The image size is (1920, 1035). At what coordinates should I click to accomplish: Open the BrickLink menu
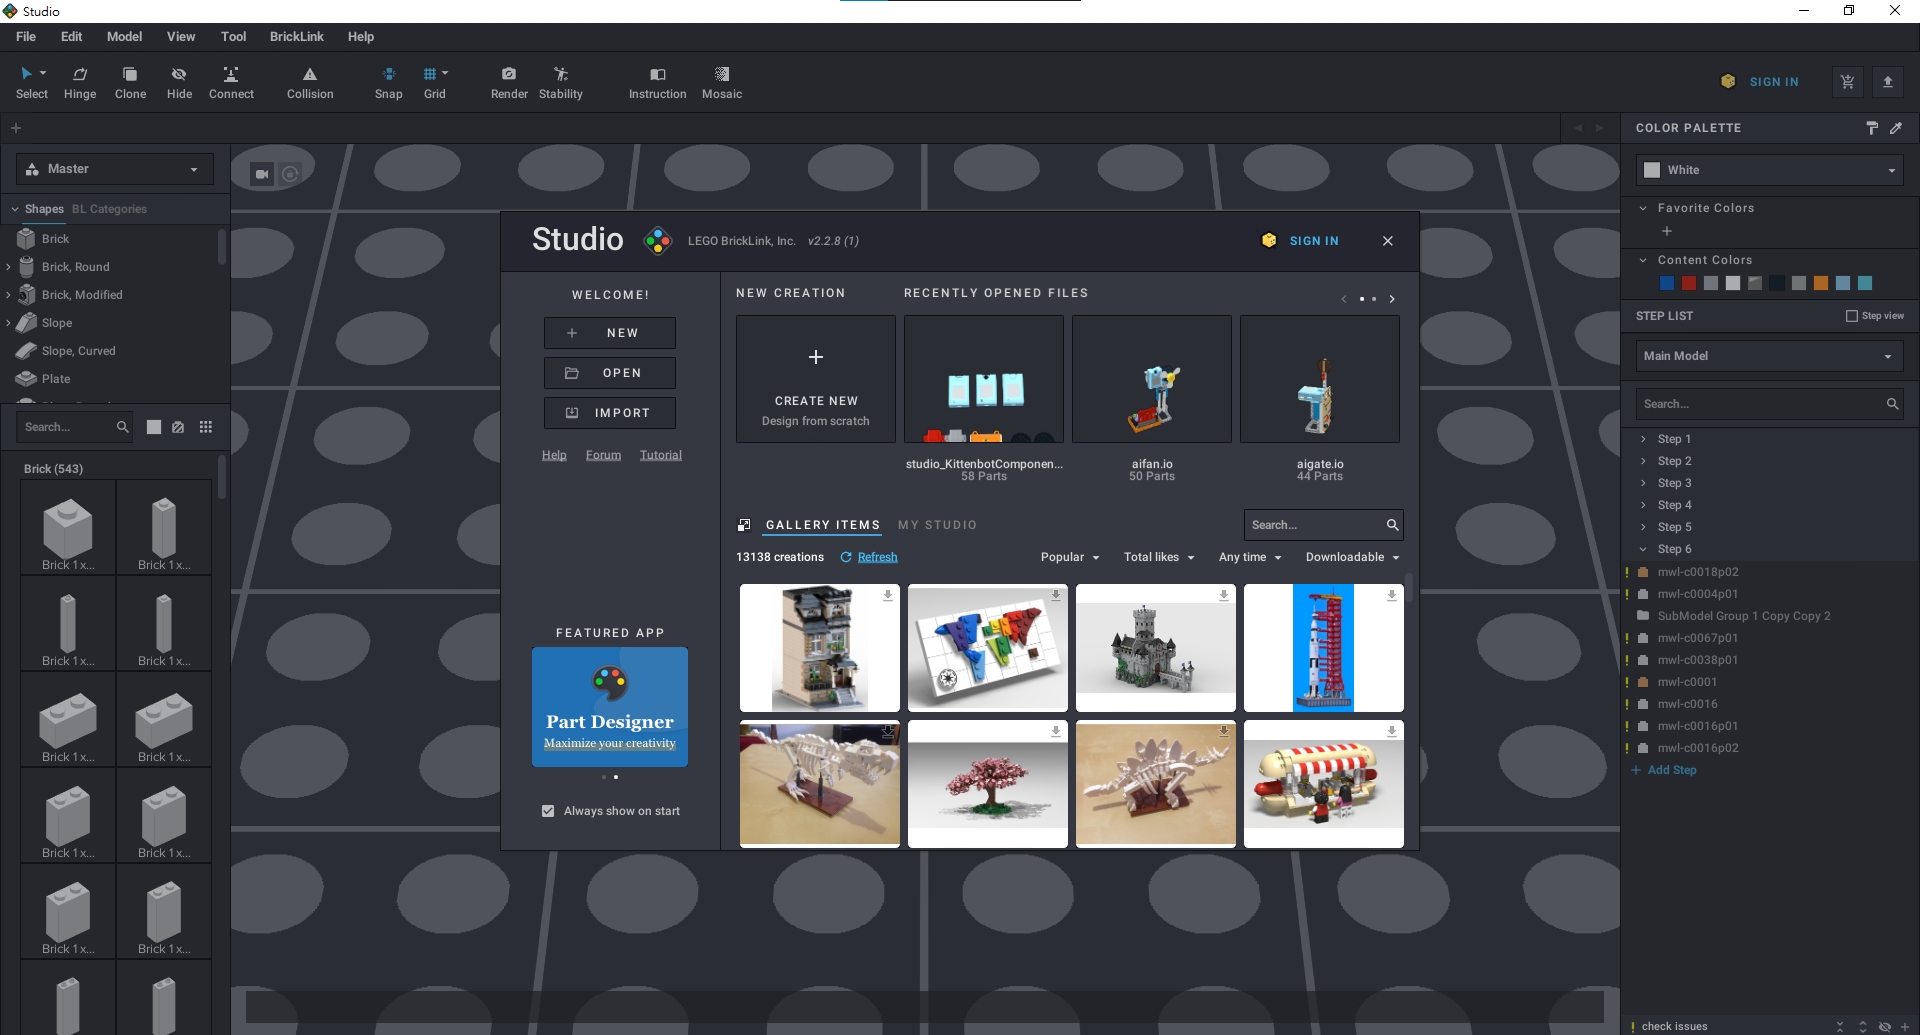[296, 37]
